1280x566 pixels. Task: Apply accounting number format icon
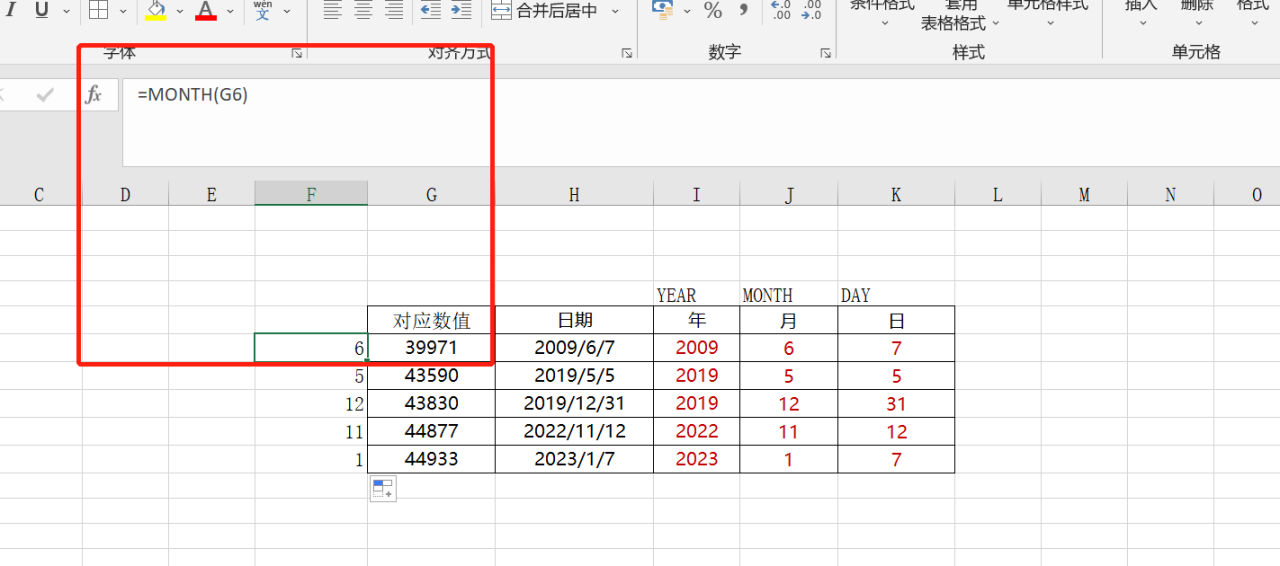662,10
